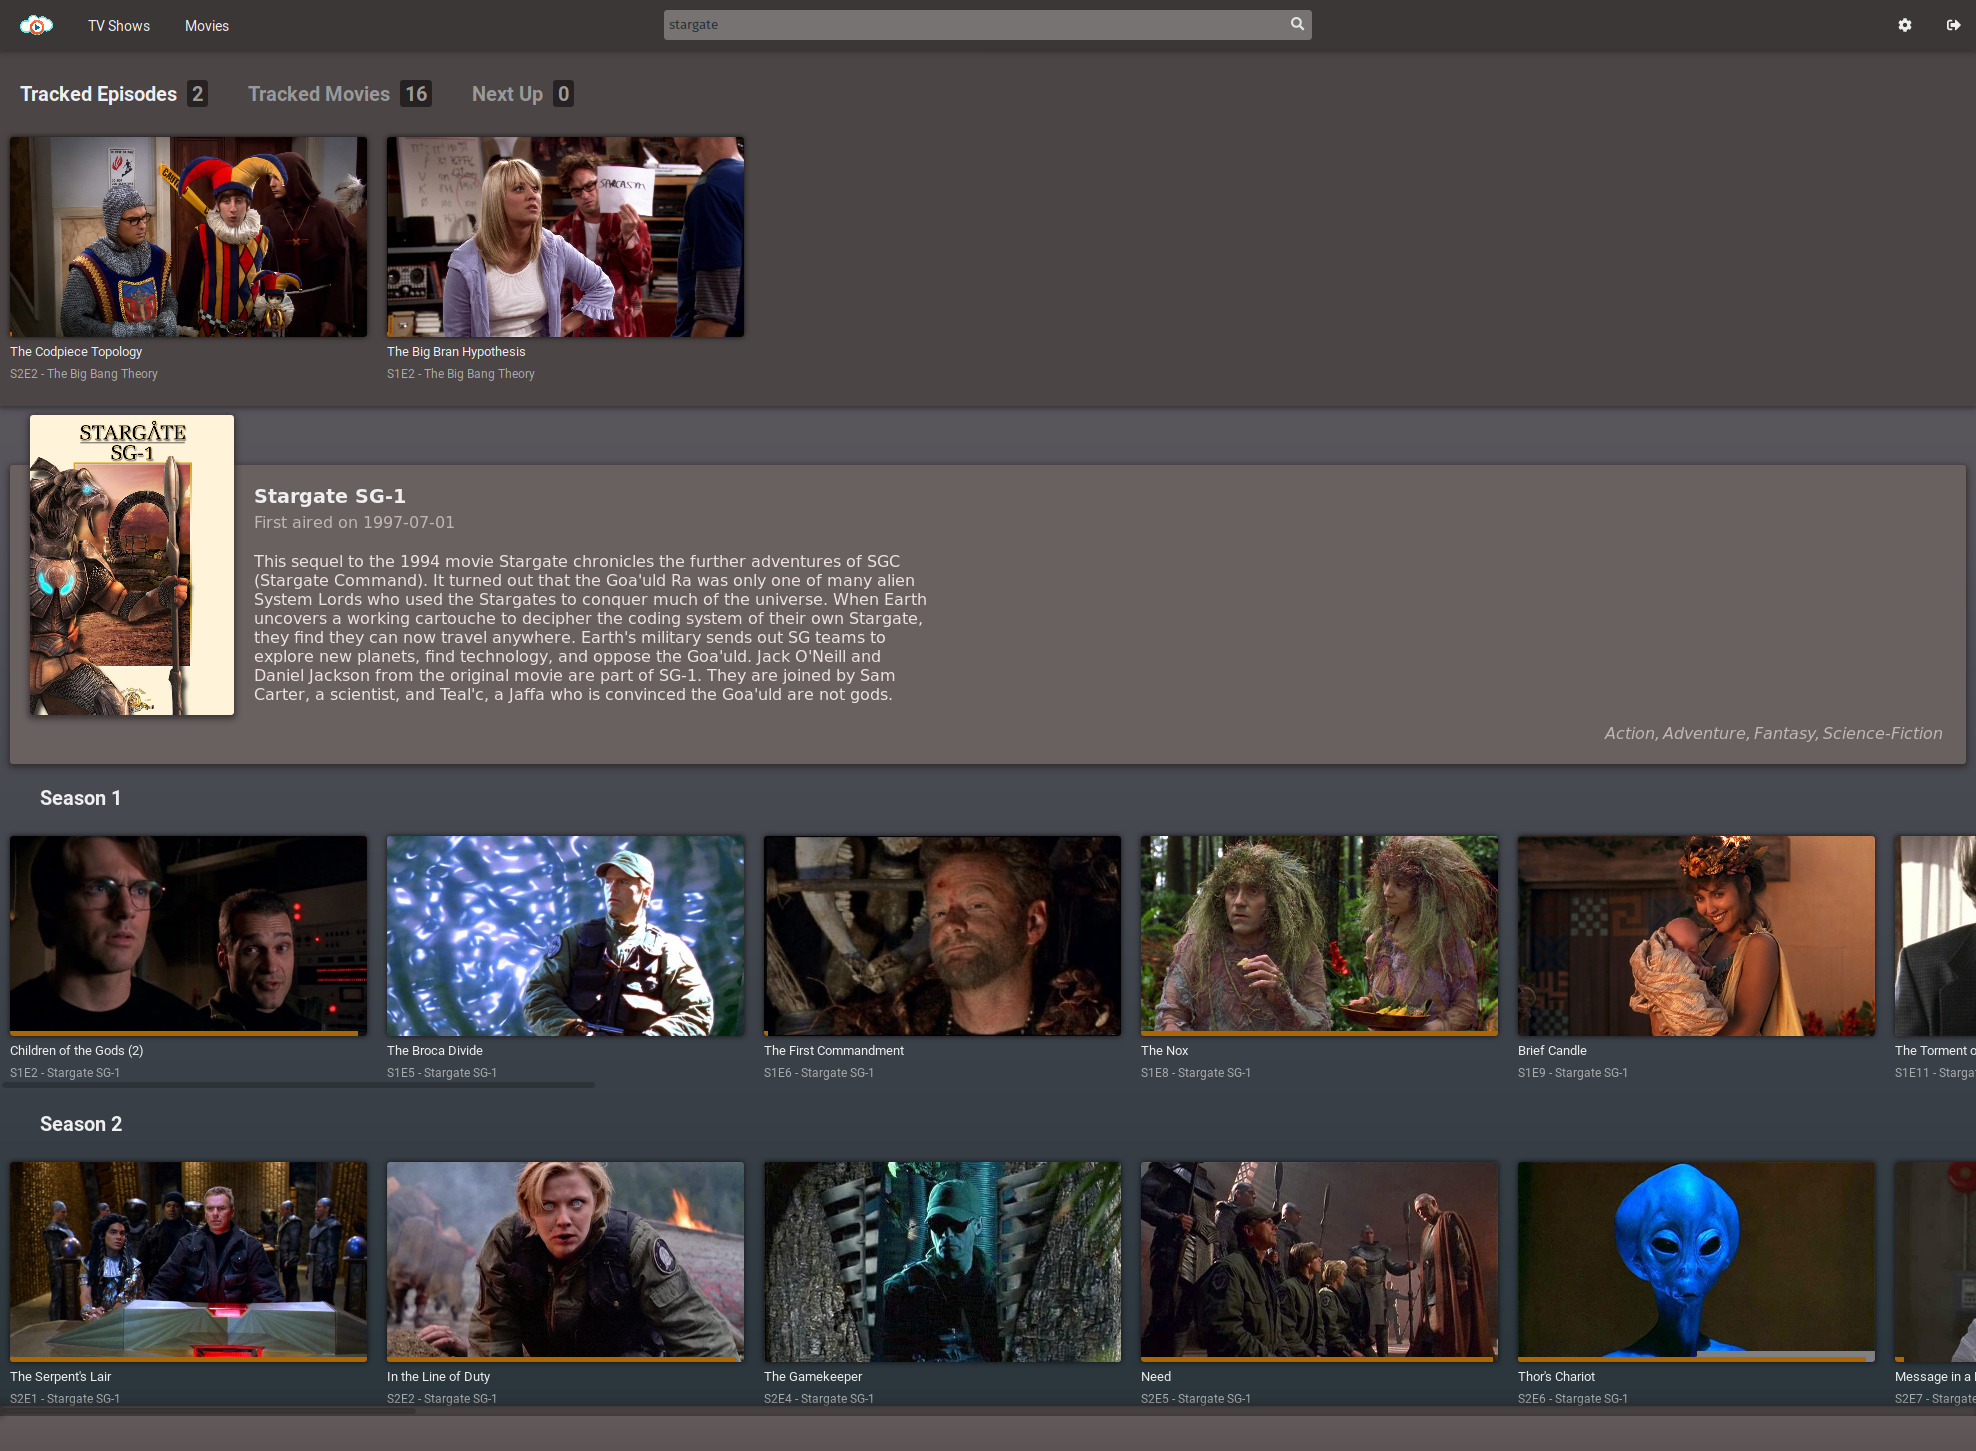Open Thor's Chariot episode thumbnail
This screenshot has height=1451, width=1976.
pos(1696,1260)
